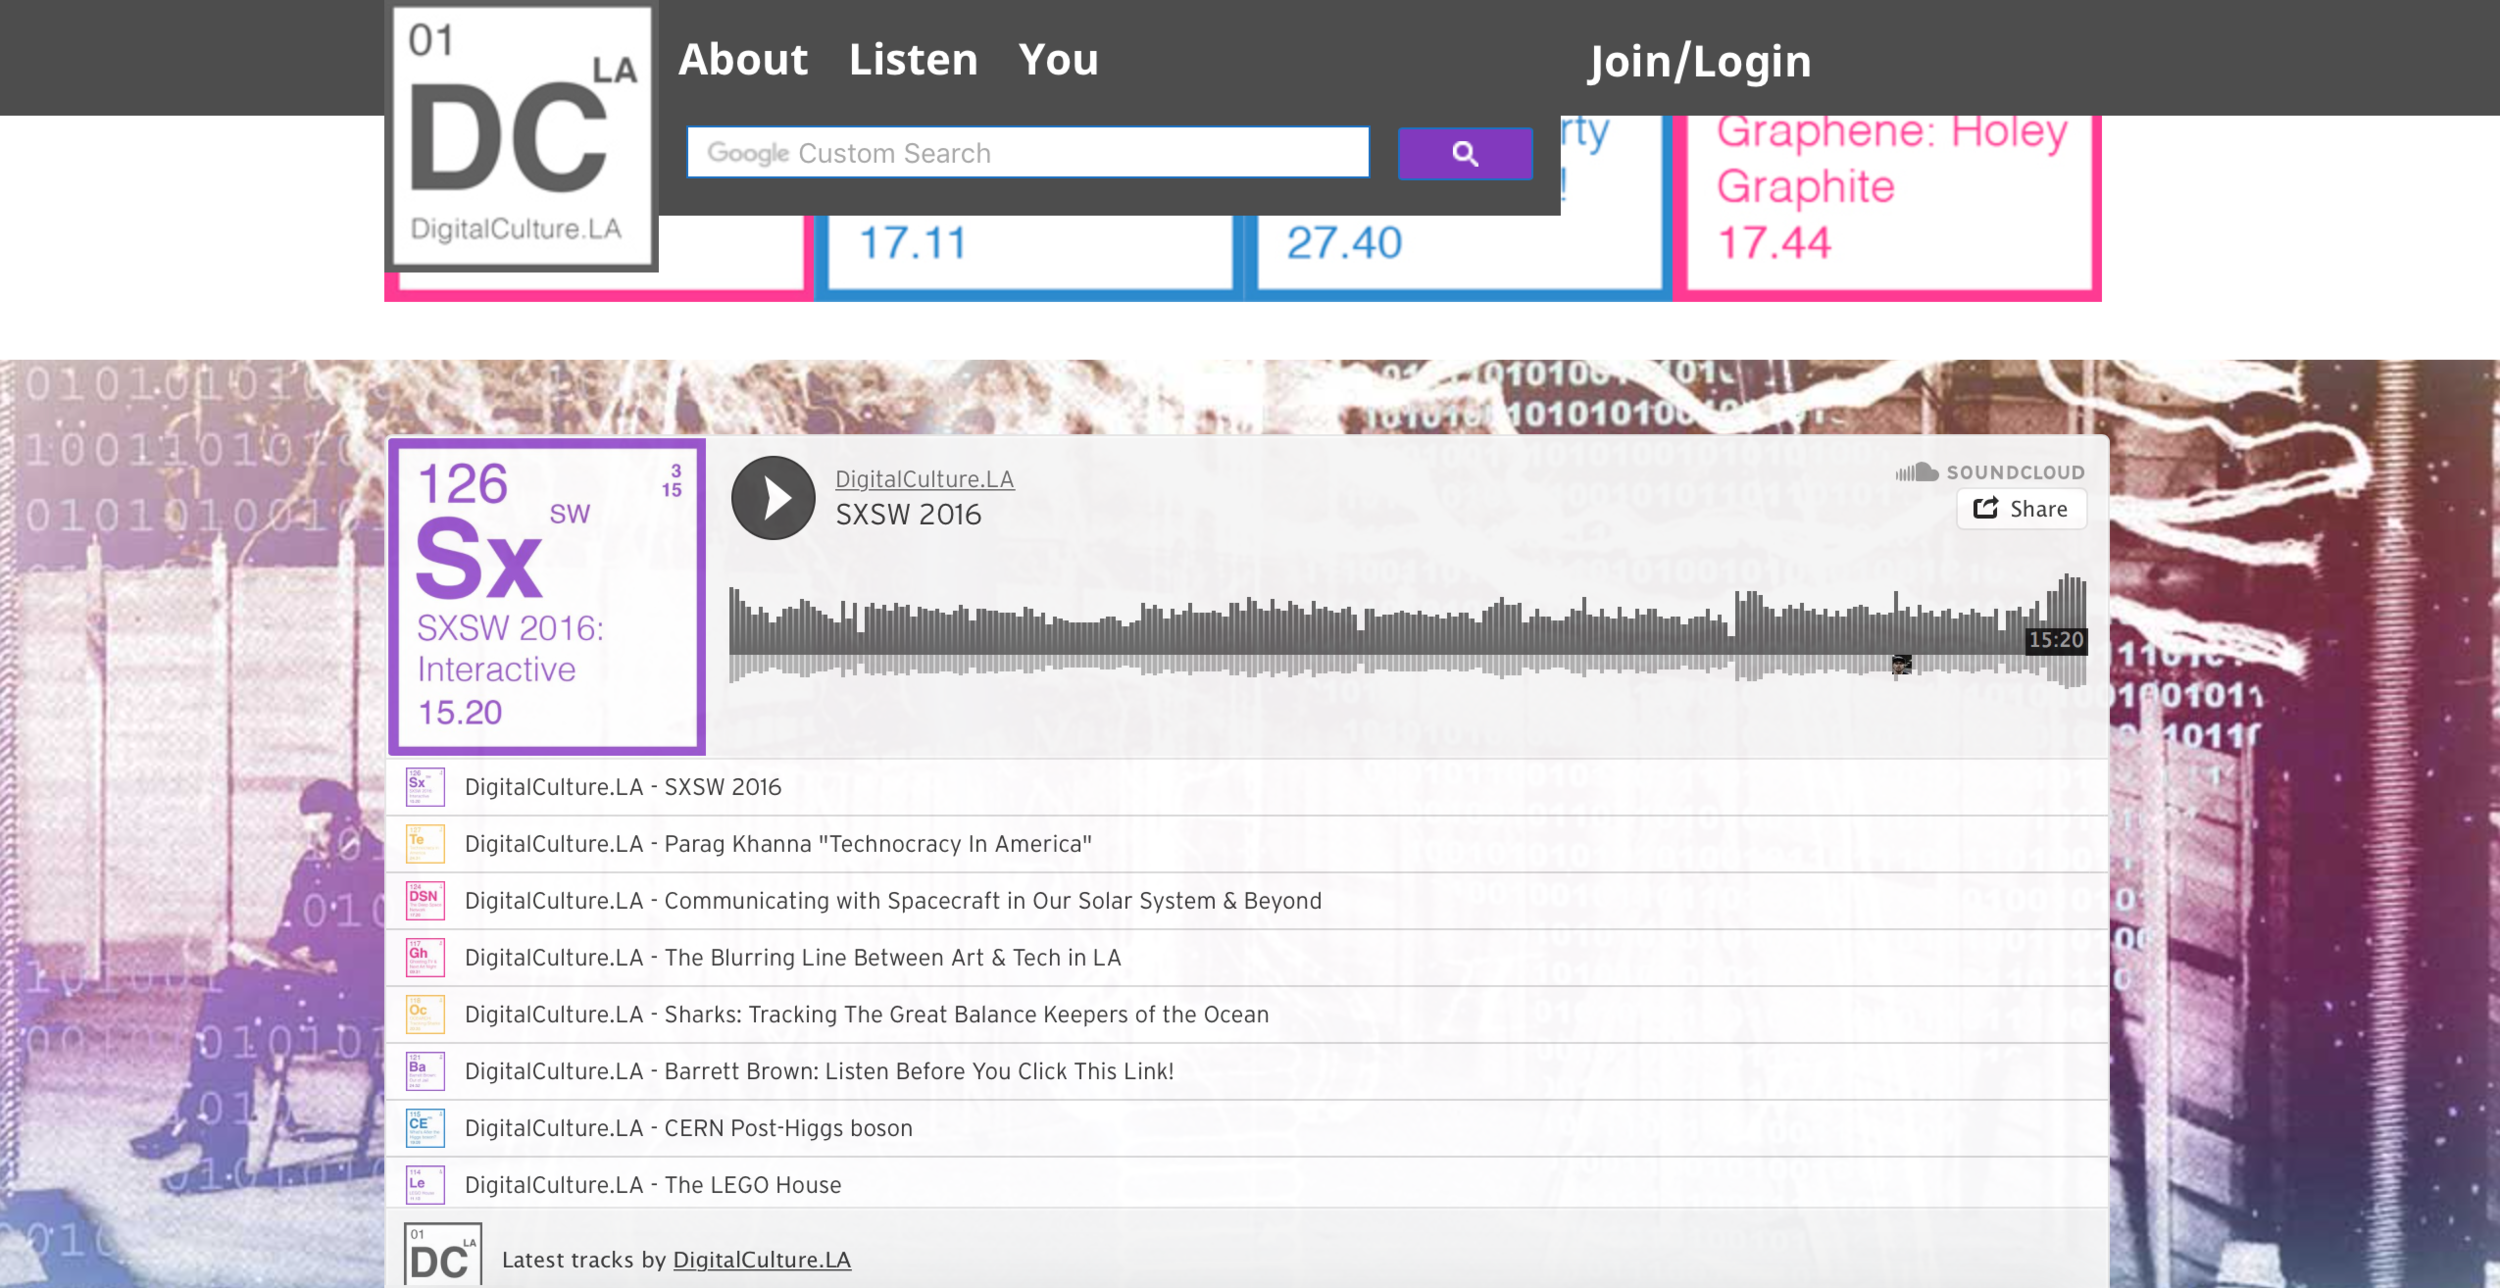The height and width of the screenshot is (1288, 2500).
Task: Expand the DigitalCulture.LA latest tracks link
Action: (761, 1258)
